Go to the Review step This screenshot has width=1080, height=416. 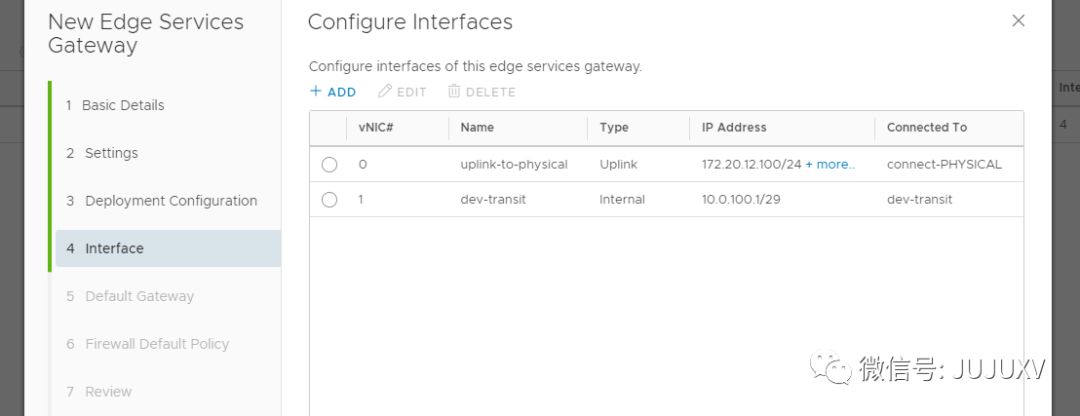[x=108, y=392]
